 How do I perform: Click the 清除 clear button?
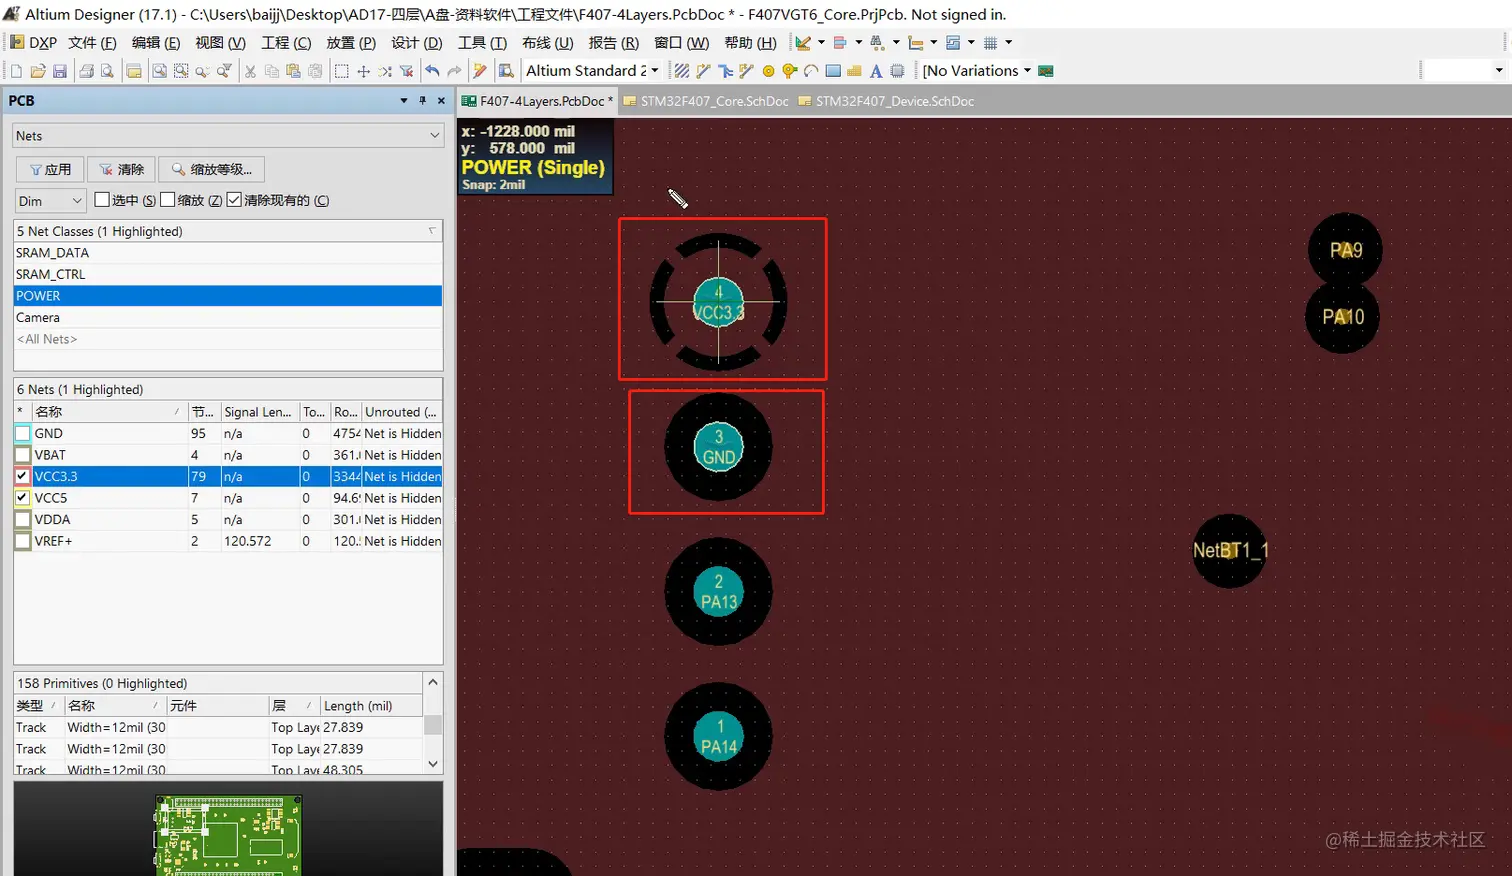coord(122,170)
